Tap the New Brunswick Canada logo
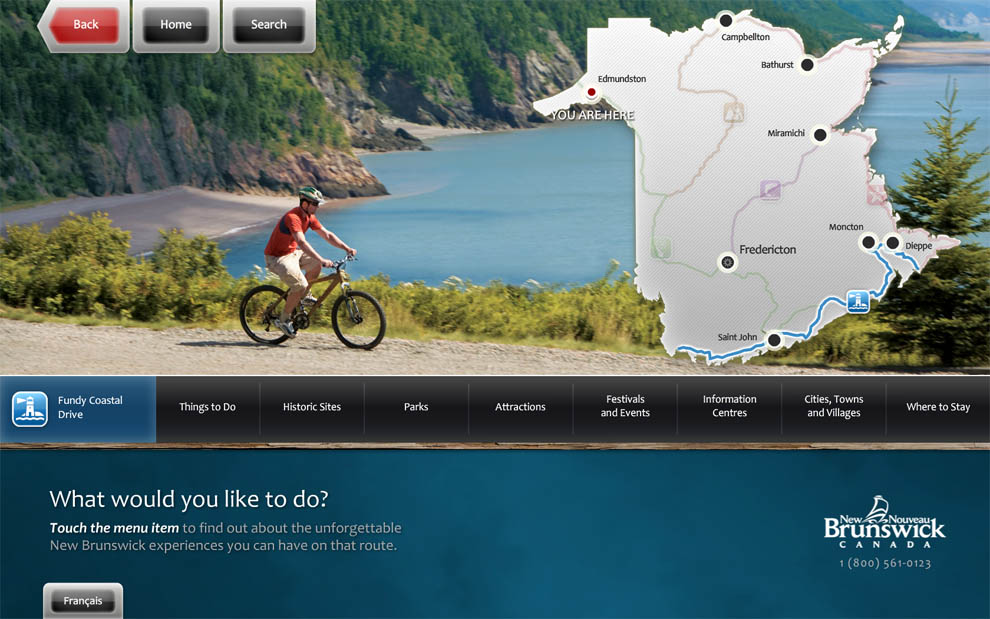Screen dimensions: 990x619 [884, 523]
